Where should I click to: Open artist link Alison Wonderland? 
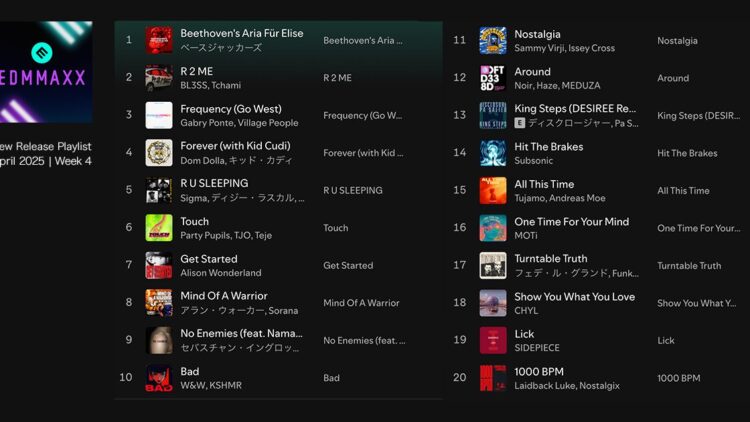(221, 273)
